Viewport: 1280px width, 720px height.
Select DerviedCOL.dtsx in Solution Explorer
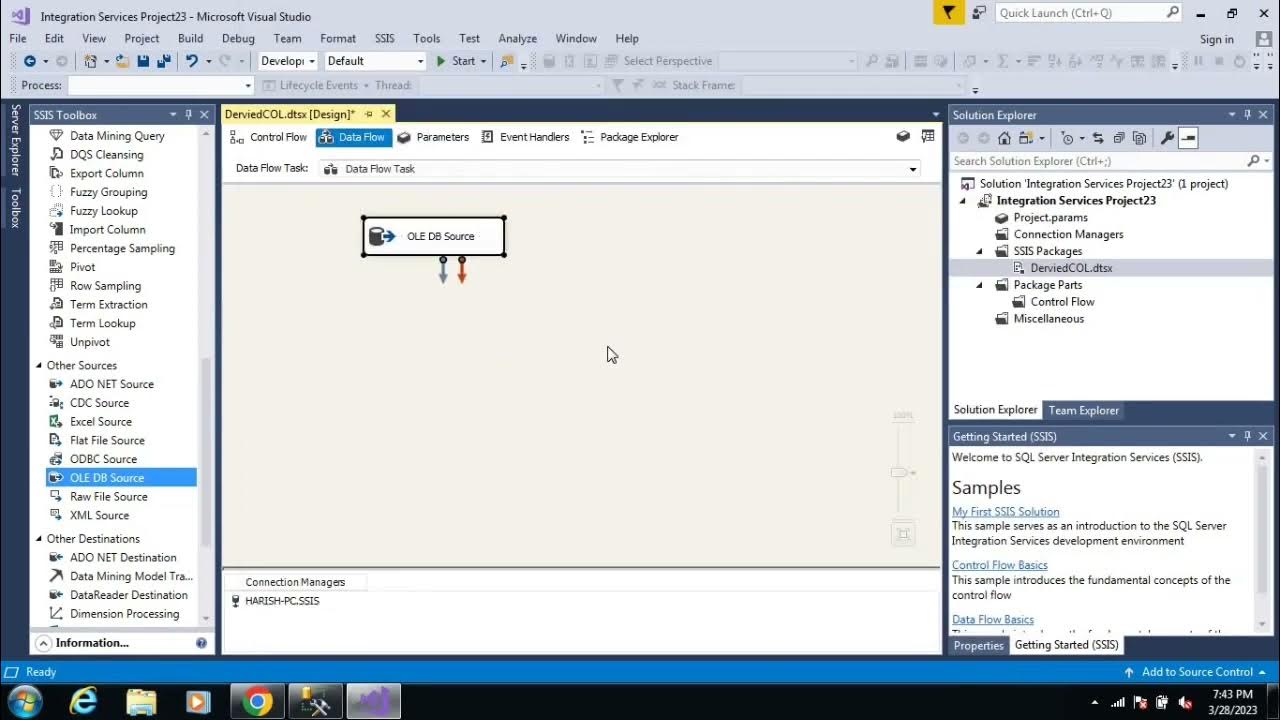point(1071,268)
